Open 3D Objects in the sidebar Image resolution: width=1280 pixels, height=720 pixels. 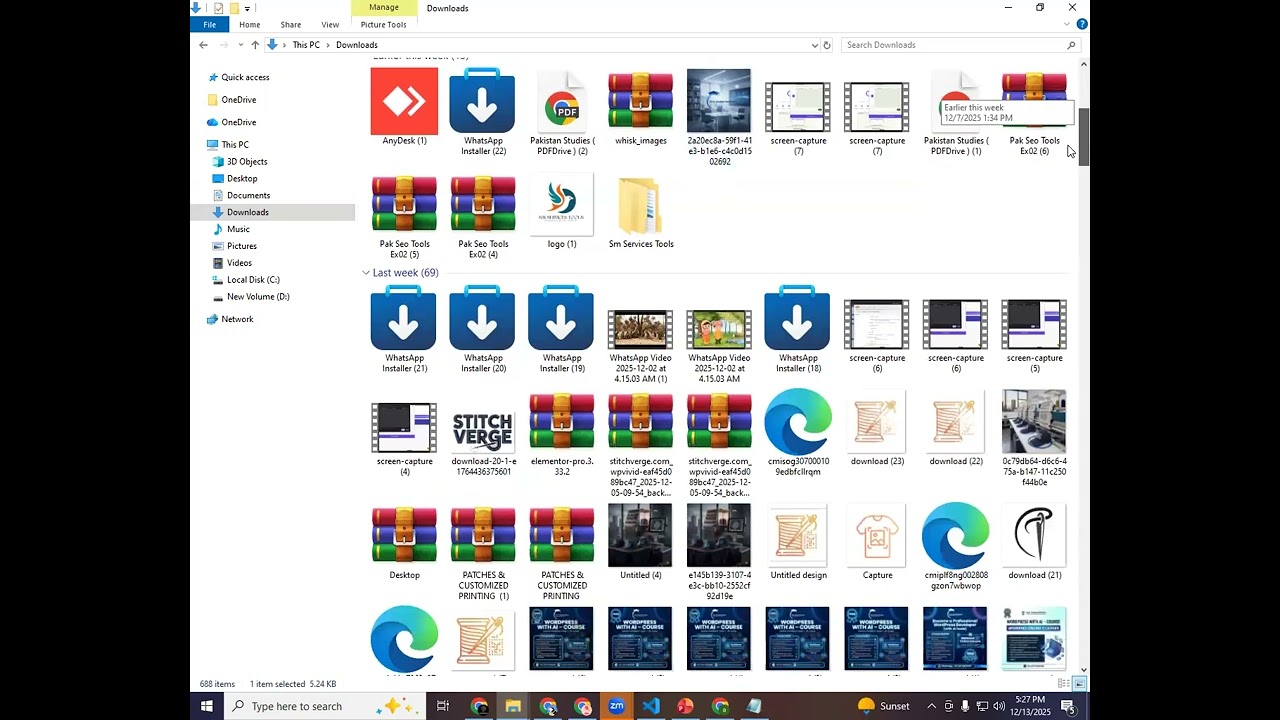tap(247, 162)
